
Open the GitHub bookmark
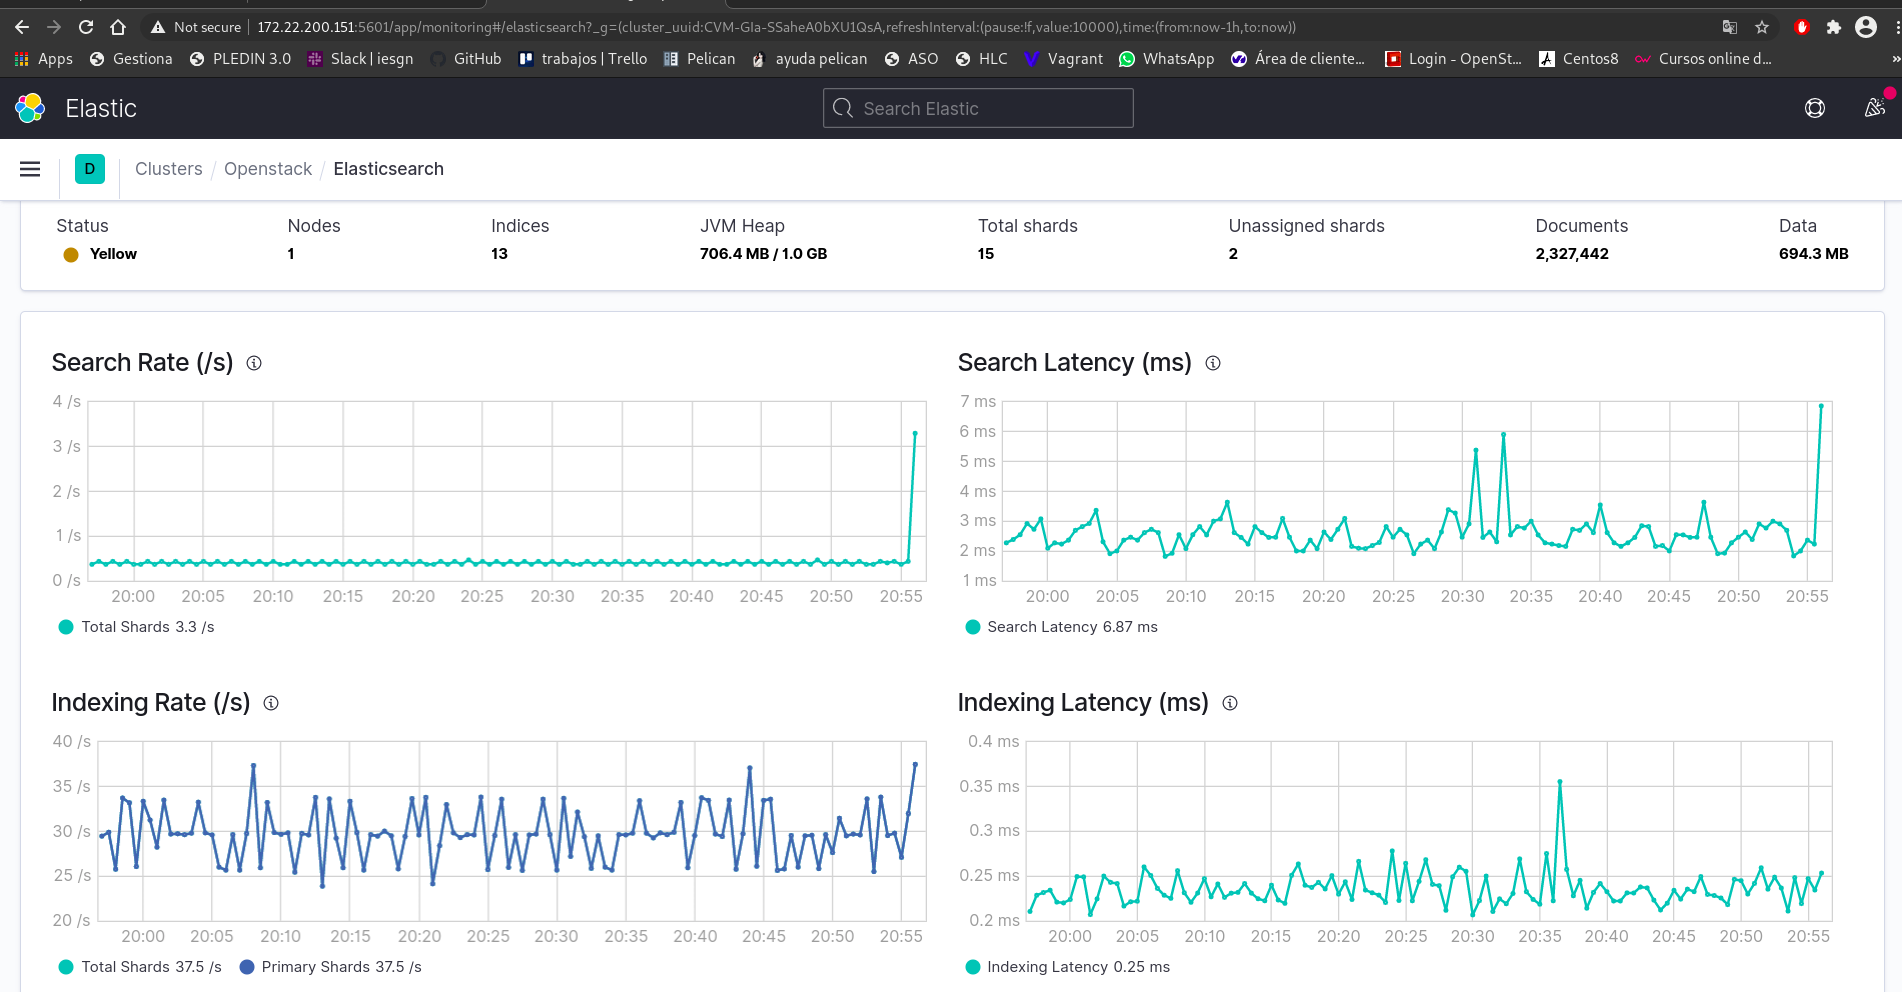point(466,59)
